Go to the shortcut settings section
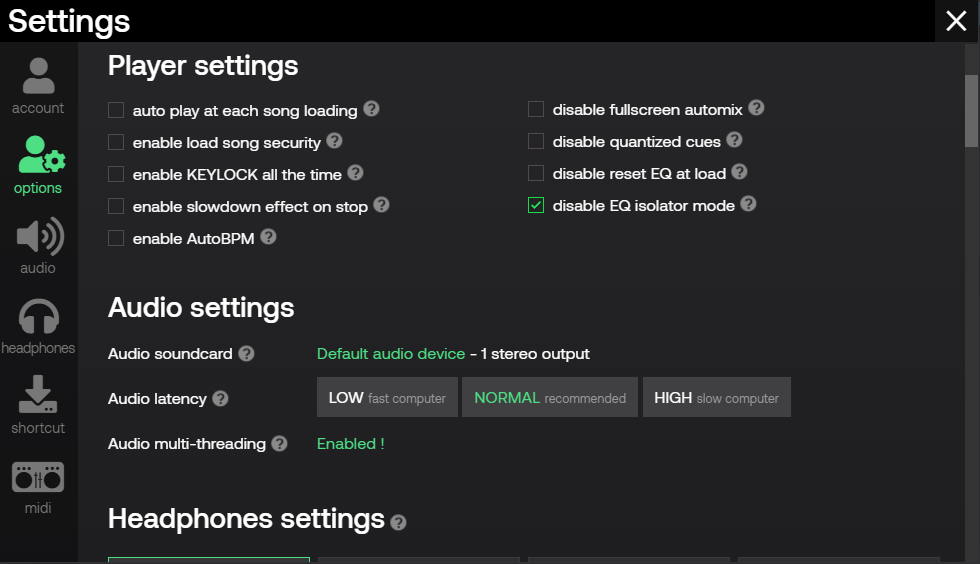The height and width of the screenshot is (564, 980). coord(38,406)
